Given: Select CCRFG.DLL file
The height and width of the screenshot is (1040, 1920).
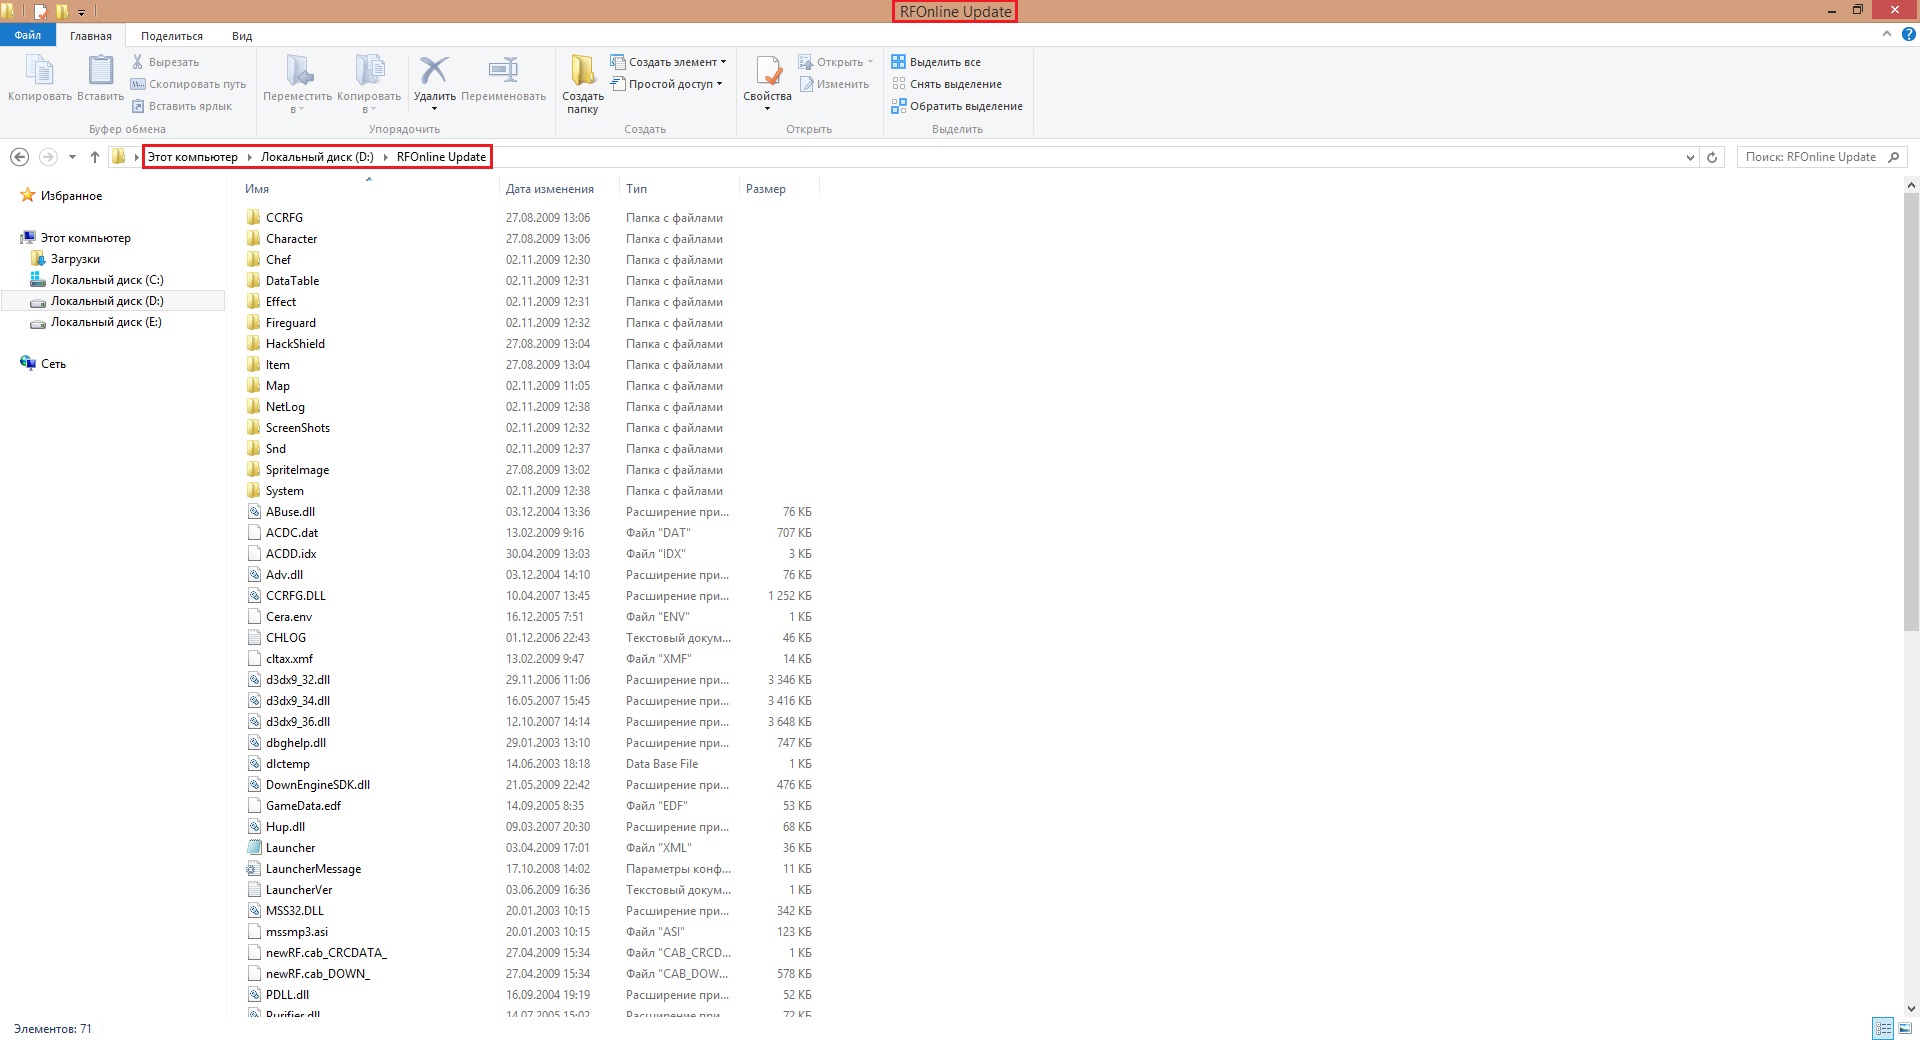Looking at the screenshot, I should (x=295, y=596).
